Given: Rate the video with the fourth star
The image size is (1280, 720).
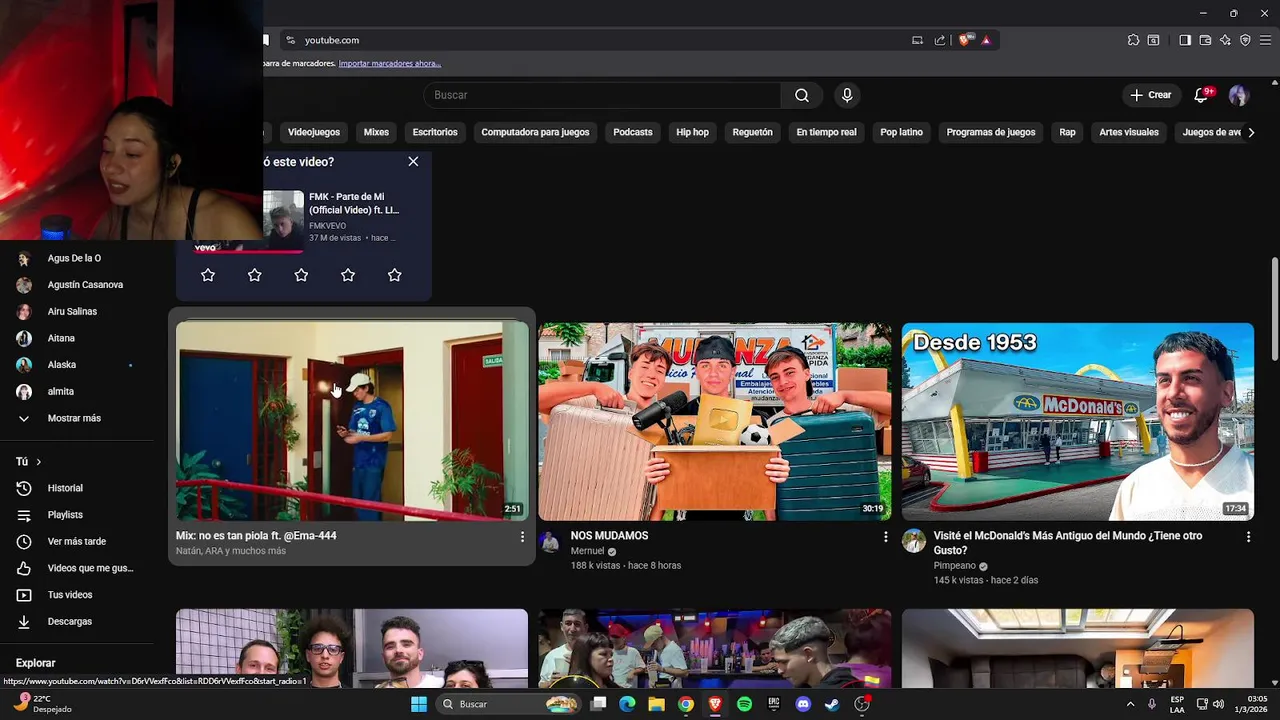Looking at the screenshot, I should [348, 275].
